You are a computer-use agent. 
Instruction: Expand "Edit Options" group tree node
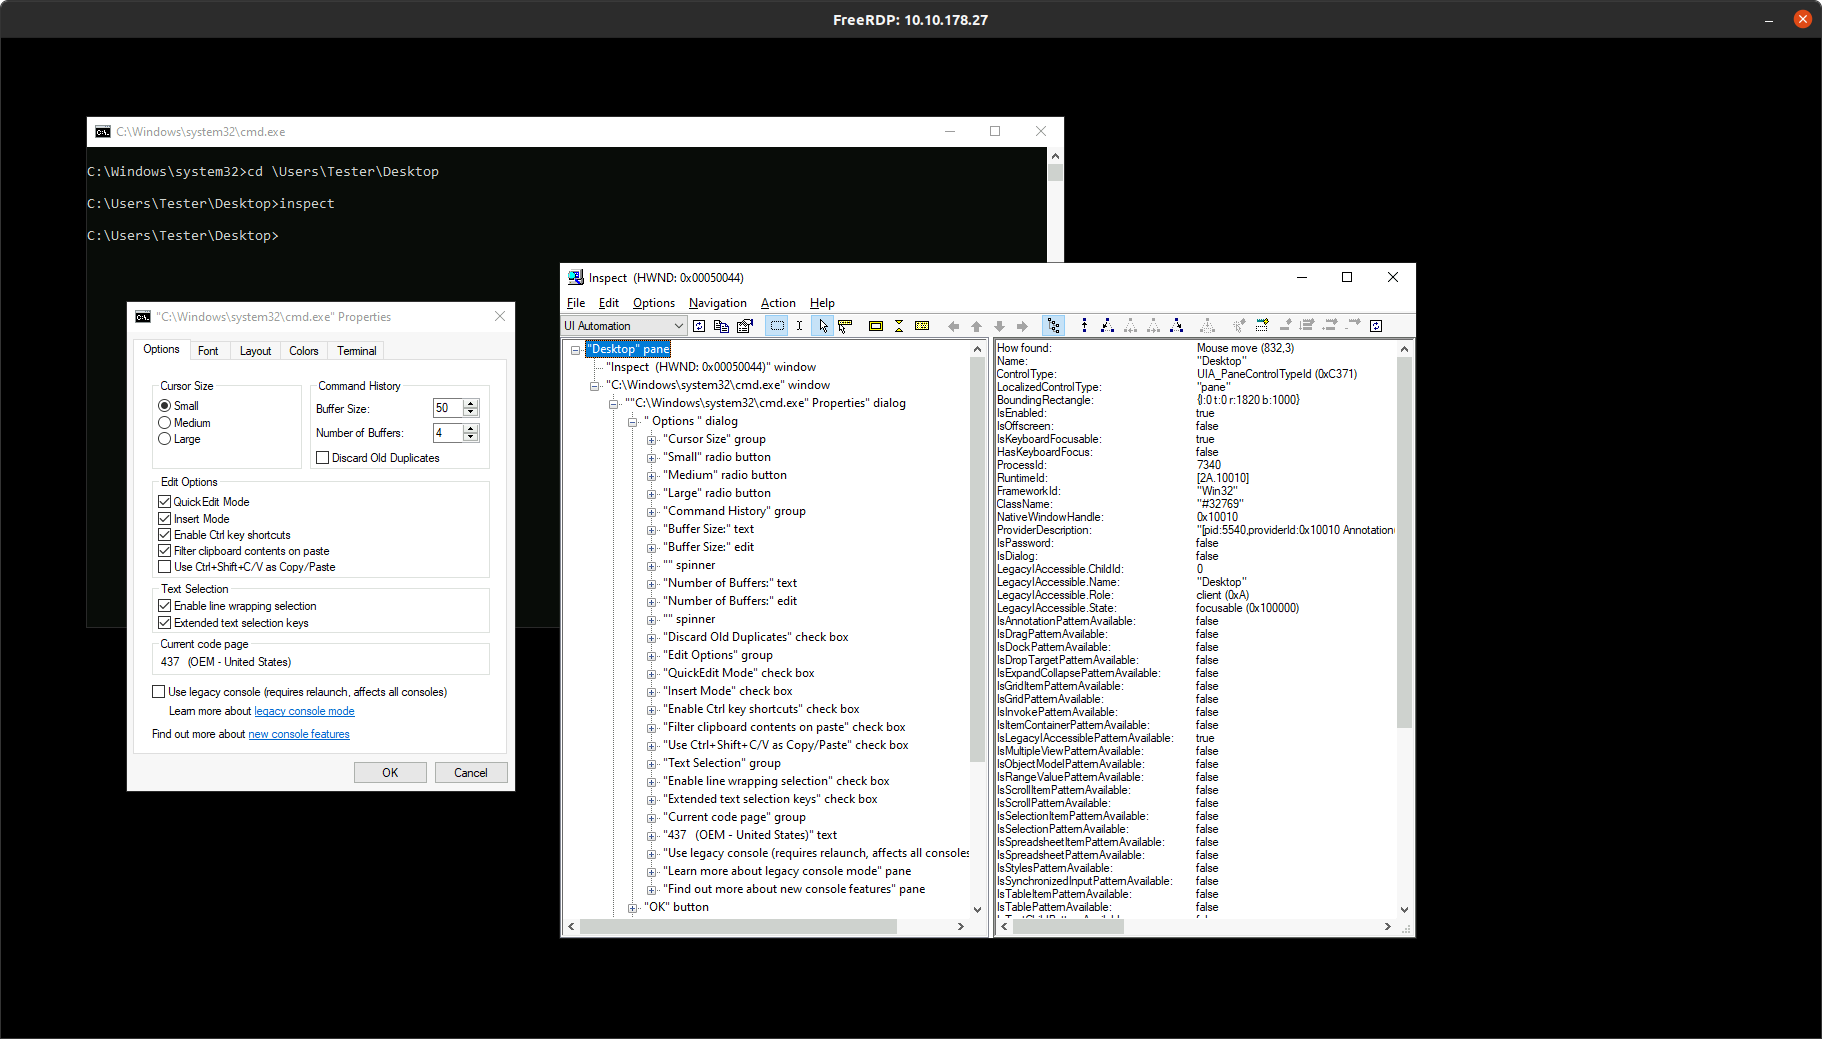[x=651, y=656]
